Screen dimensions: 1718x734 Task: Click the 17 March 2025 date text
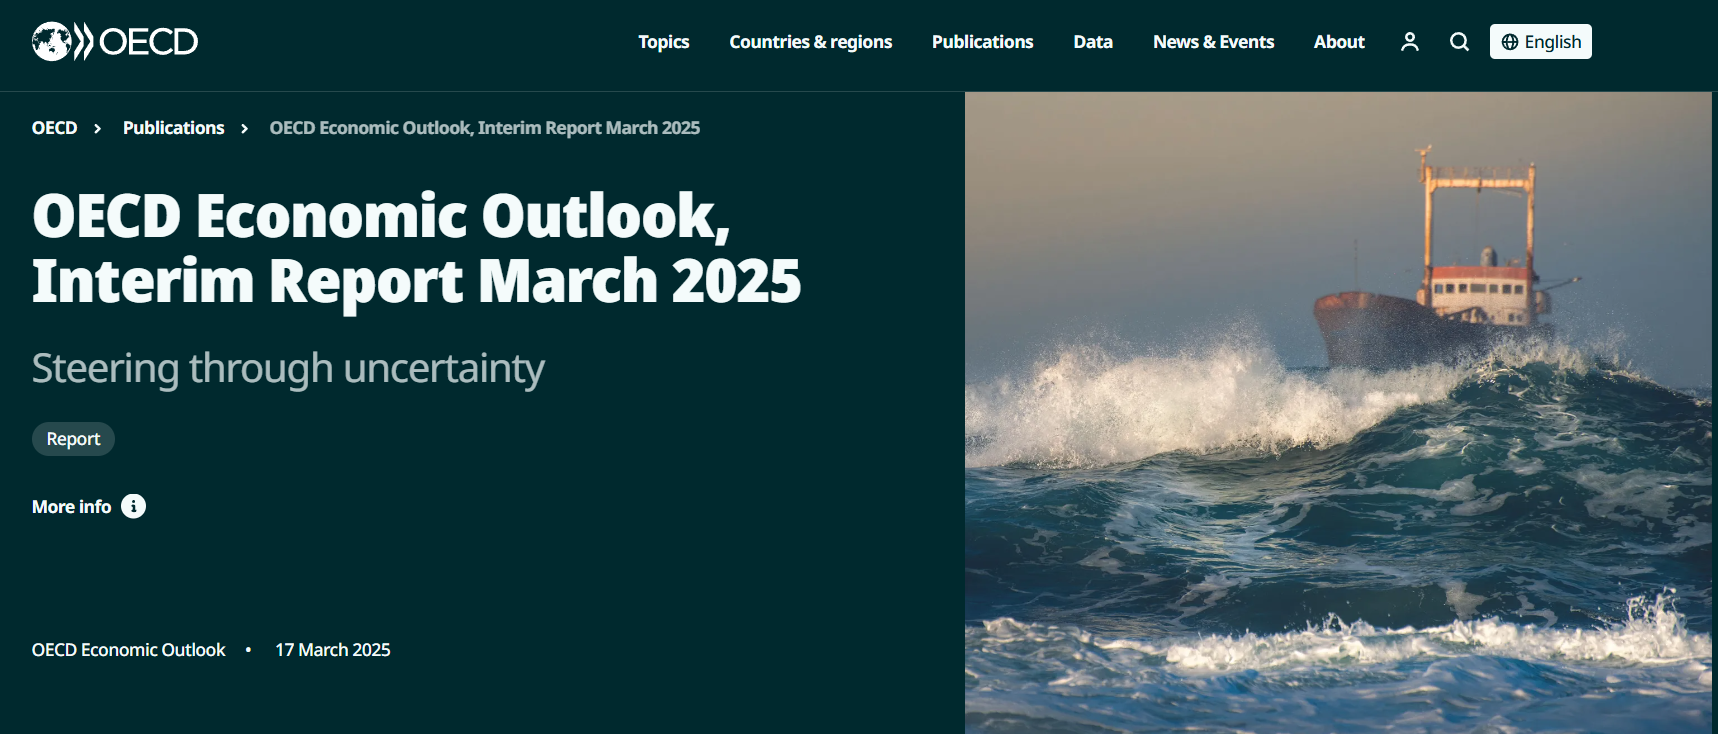tap(333, 650)
